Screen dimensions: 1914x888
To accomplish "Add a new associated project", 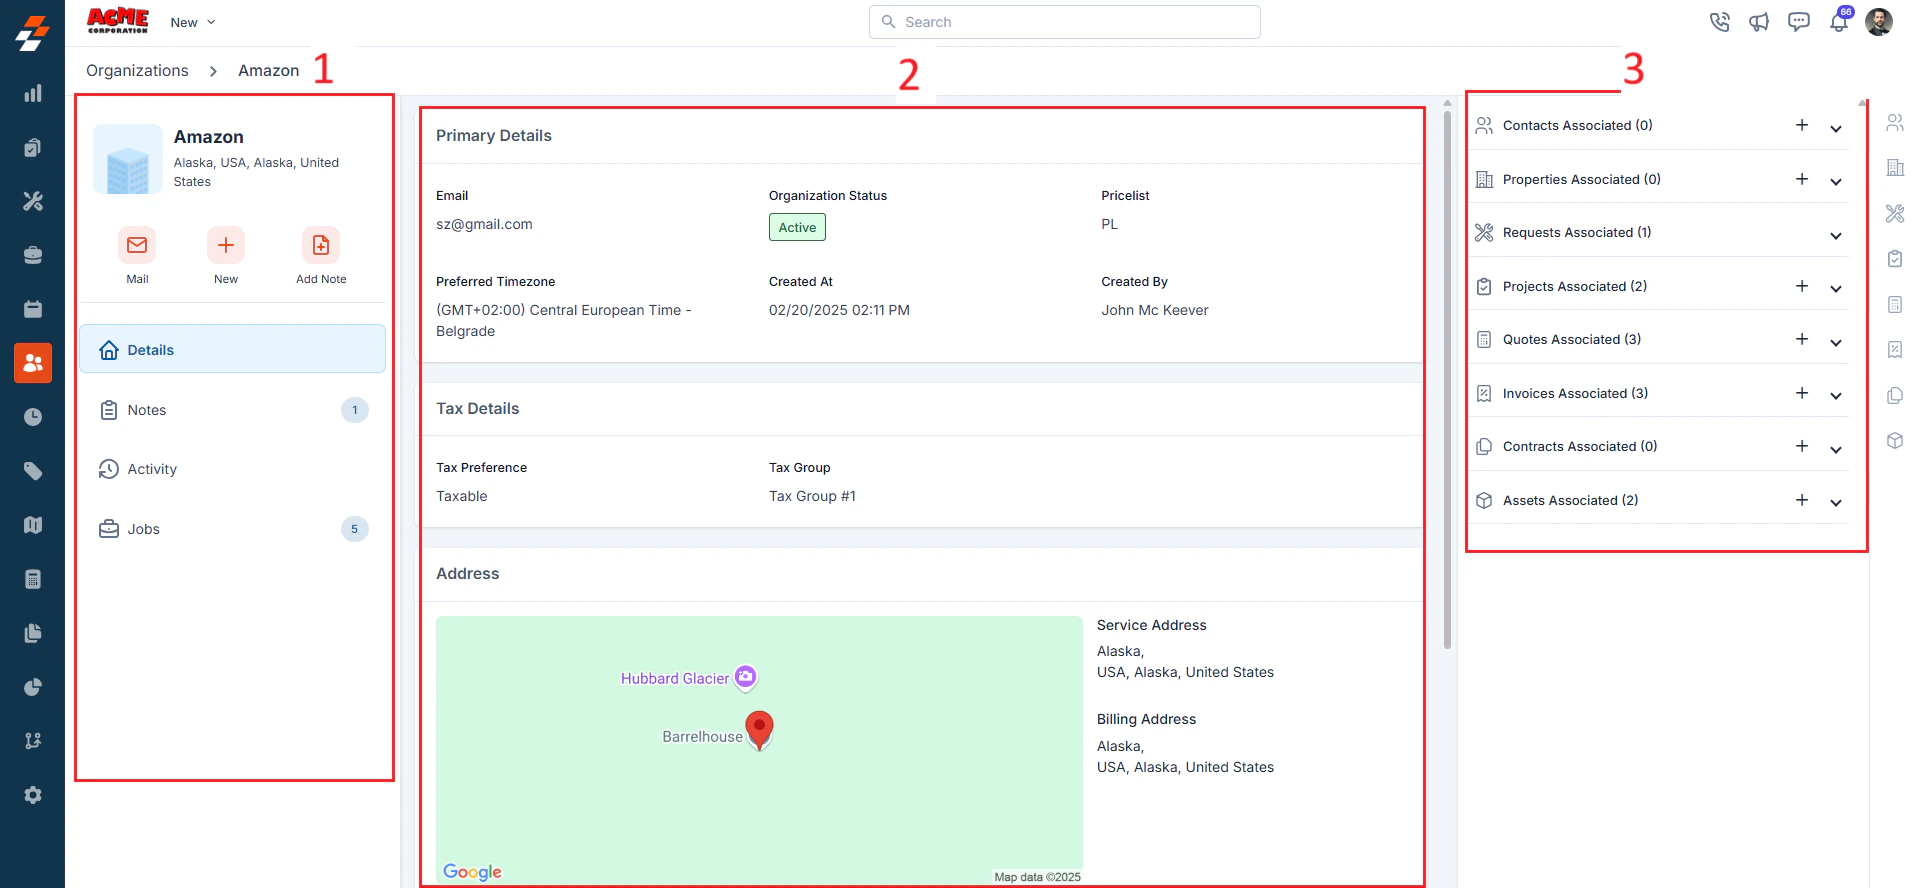I will point(1802,286).
